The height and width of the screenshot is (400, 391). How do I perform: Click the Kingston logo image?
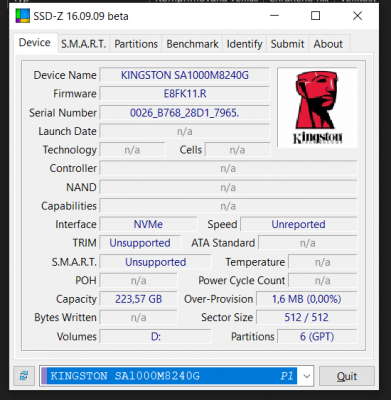pos(317,108)
